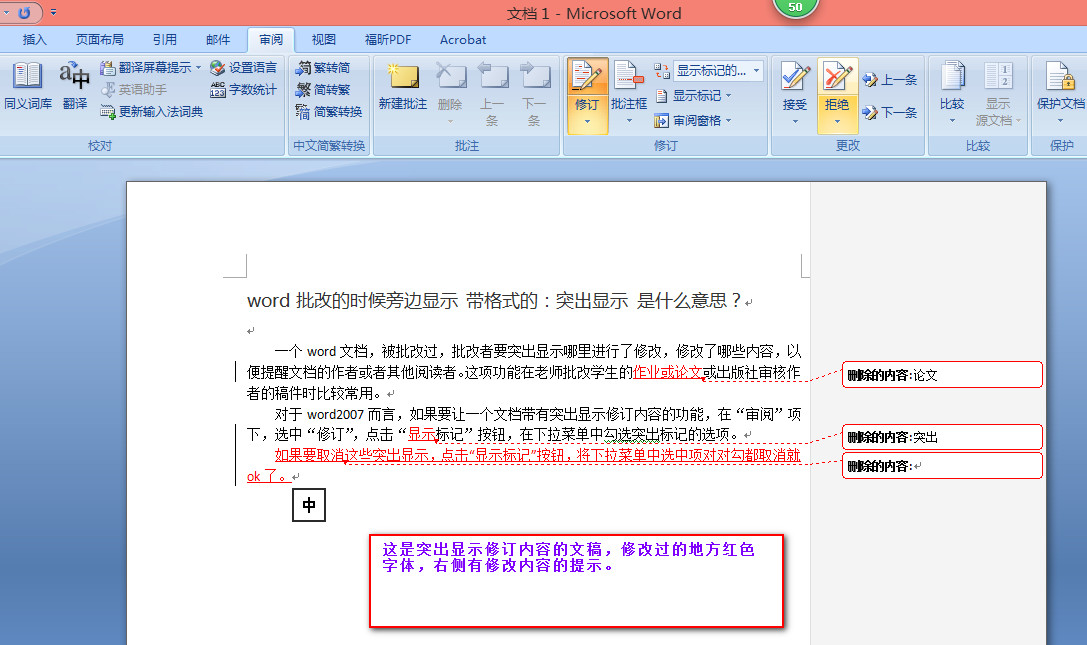The width and height of the screenshot is (1087, 645).
Task: Open the Balloons (批注框) options
Action: [x=629, y=93]
